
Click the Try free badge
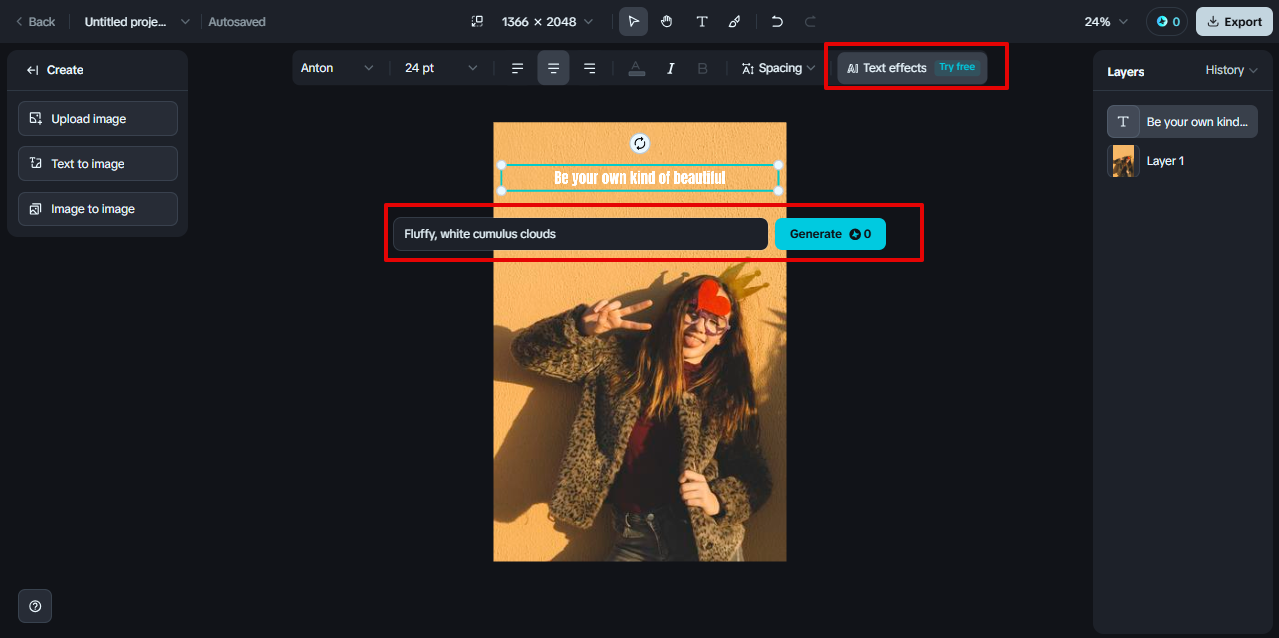pos(957,68)
